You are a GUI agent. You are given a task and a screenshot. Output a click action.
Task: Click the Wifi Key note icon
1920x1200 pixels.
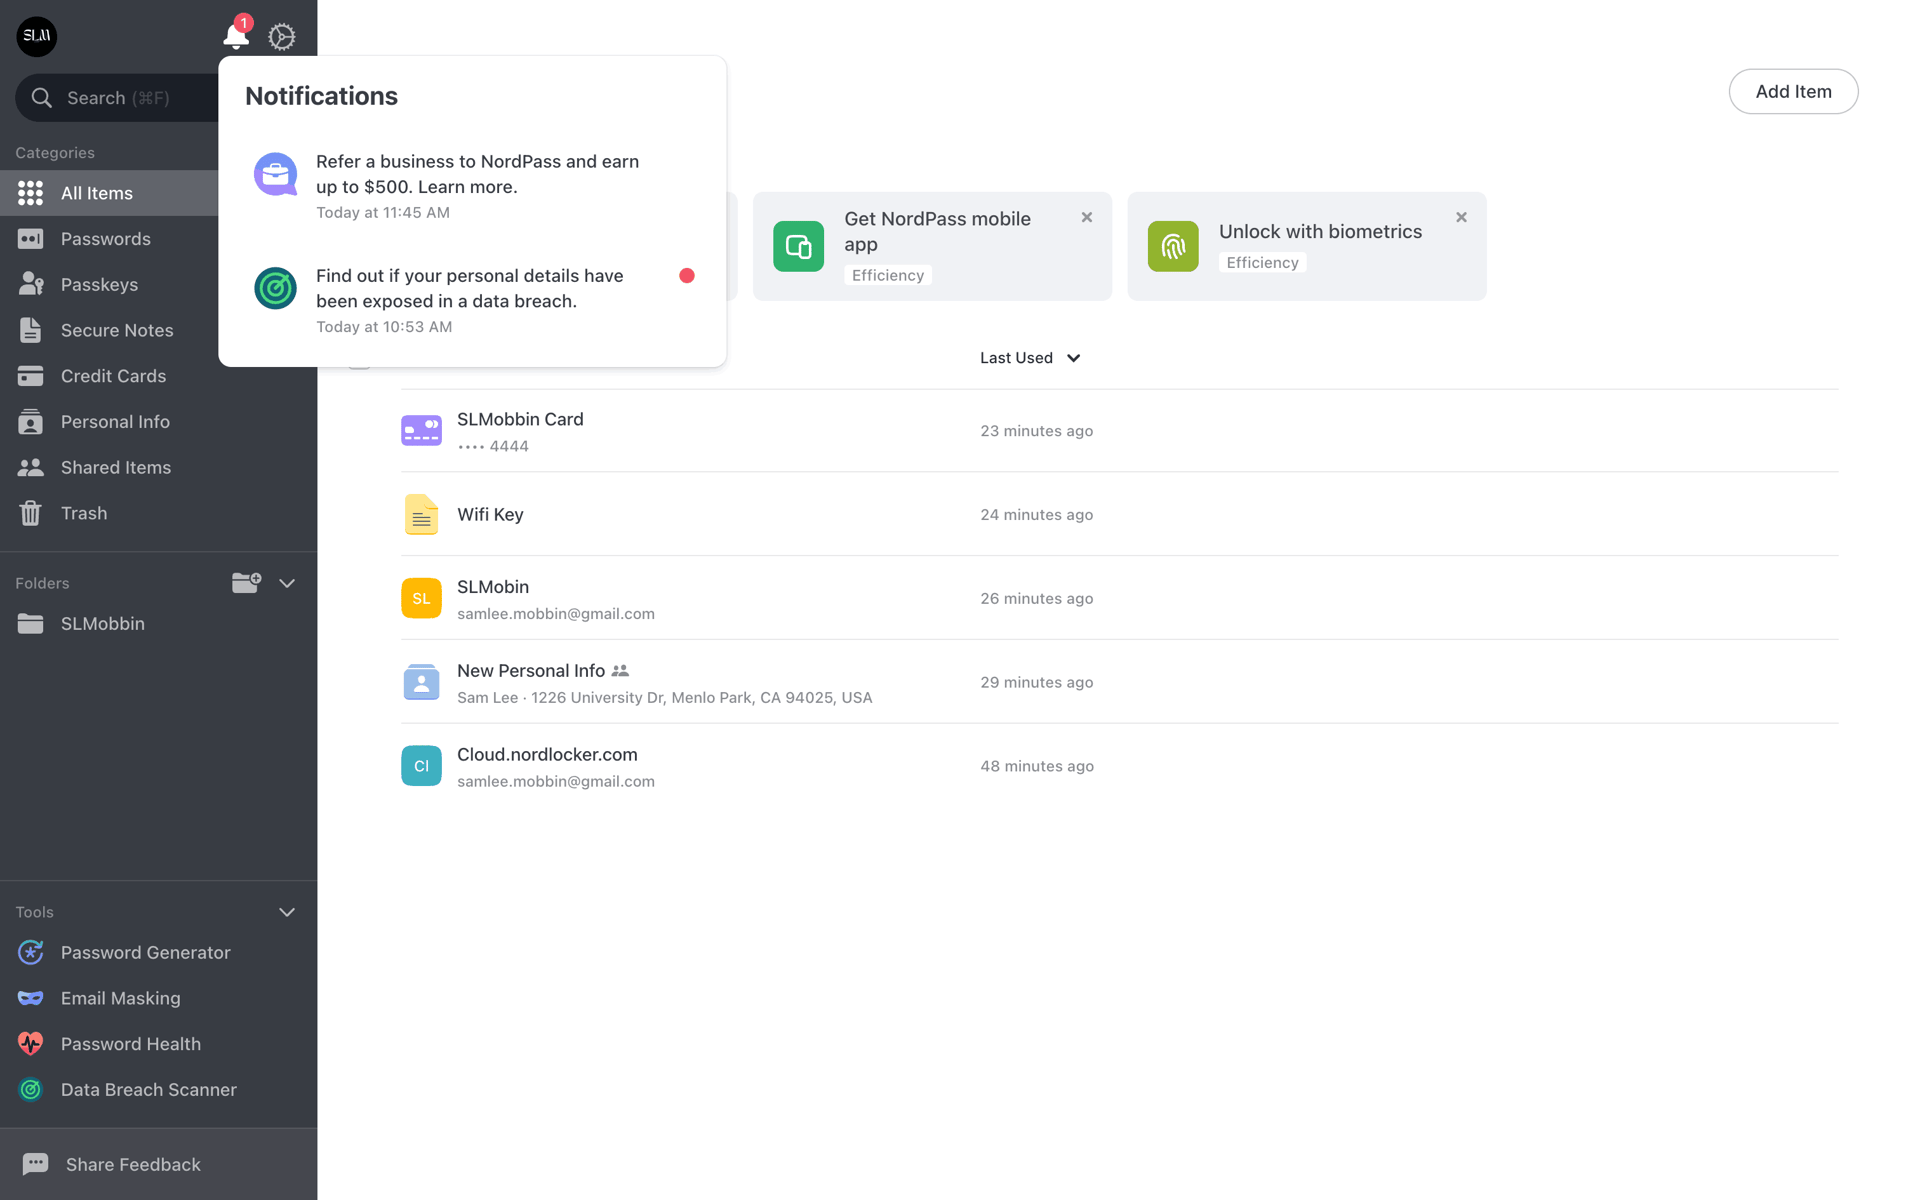coord(421,514)
